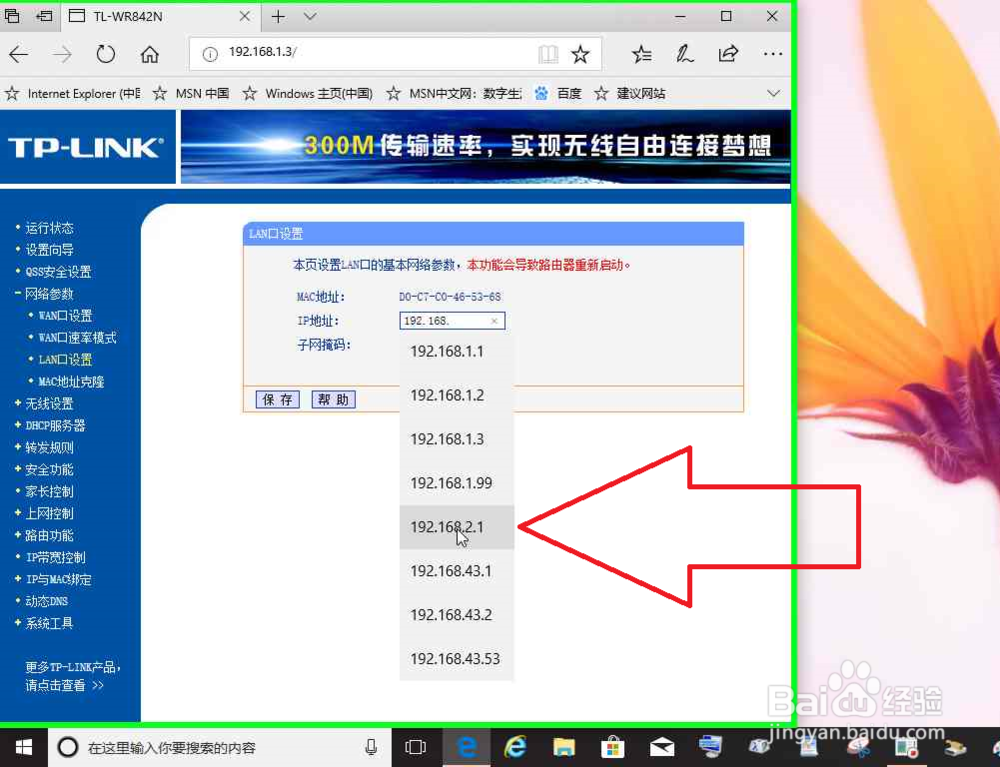
Task: Refresh the router configuration page
Action: 106,55
